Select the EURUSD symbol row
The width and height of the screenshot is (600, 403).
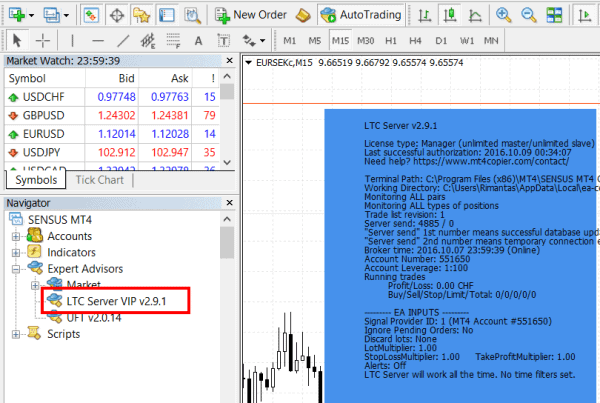(x=112, y=134)
